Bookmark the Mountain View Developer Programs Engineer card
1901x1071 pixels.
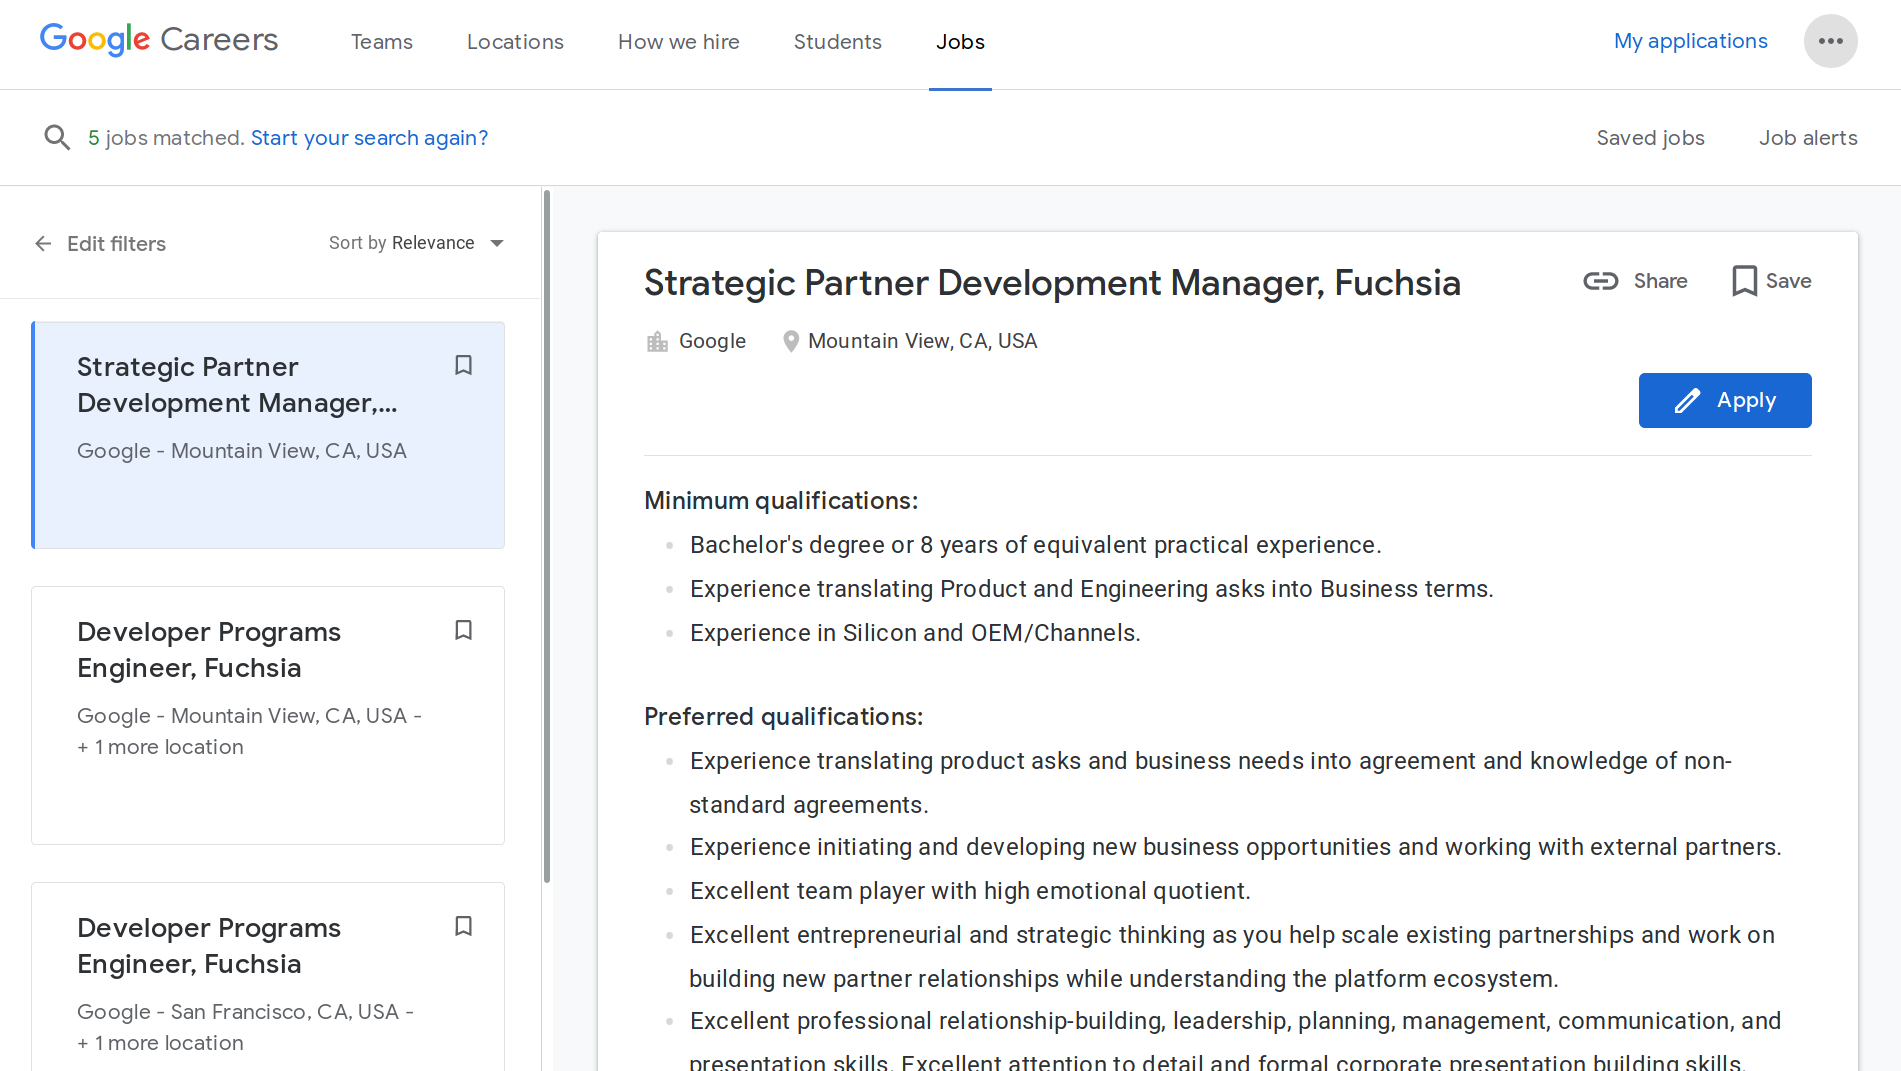pos(463,630)
